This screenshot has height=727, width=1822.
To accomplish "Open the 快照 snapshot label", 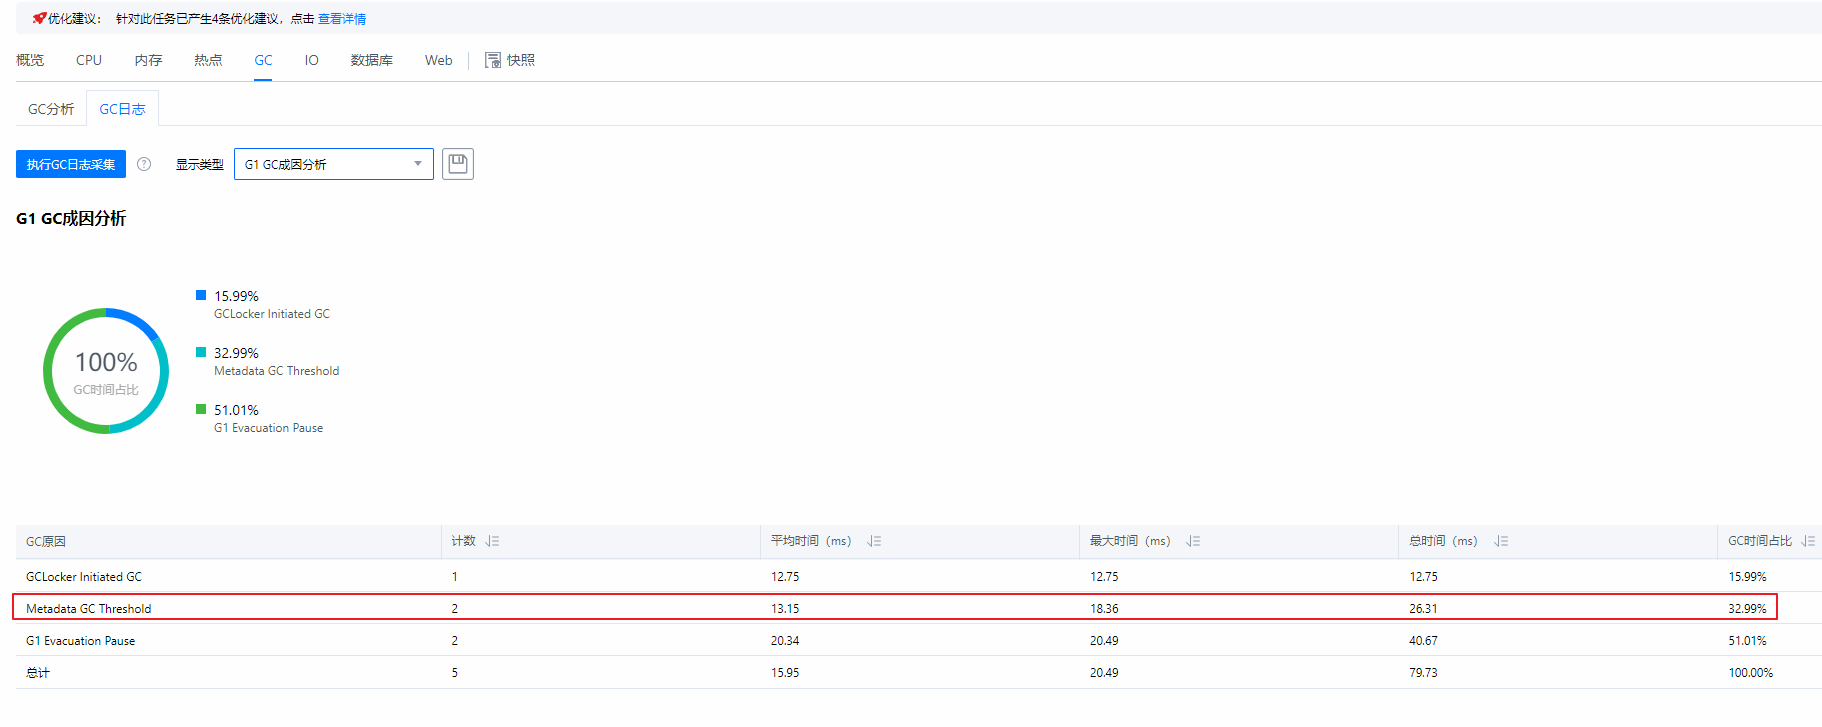I will pos(521,60).
